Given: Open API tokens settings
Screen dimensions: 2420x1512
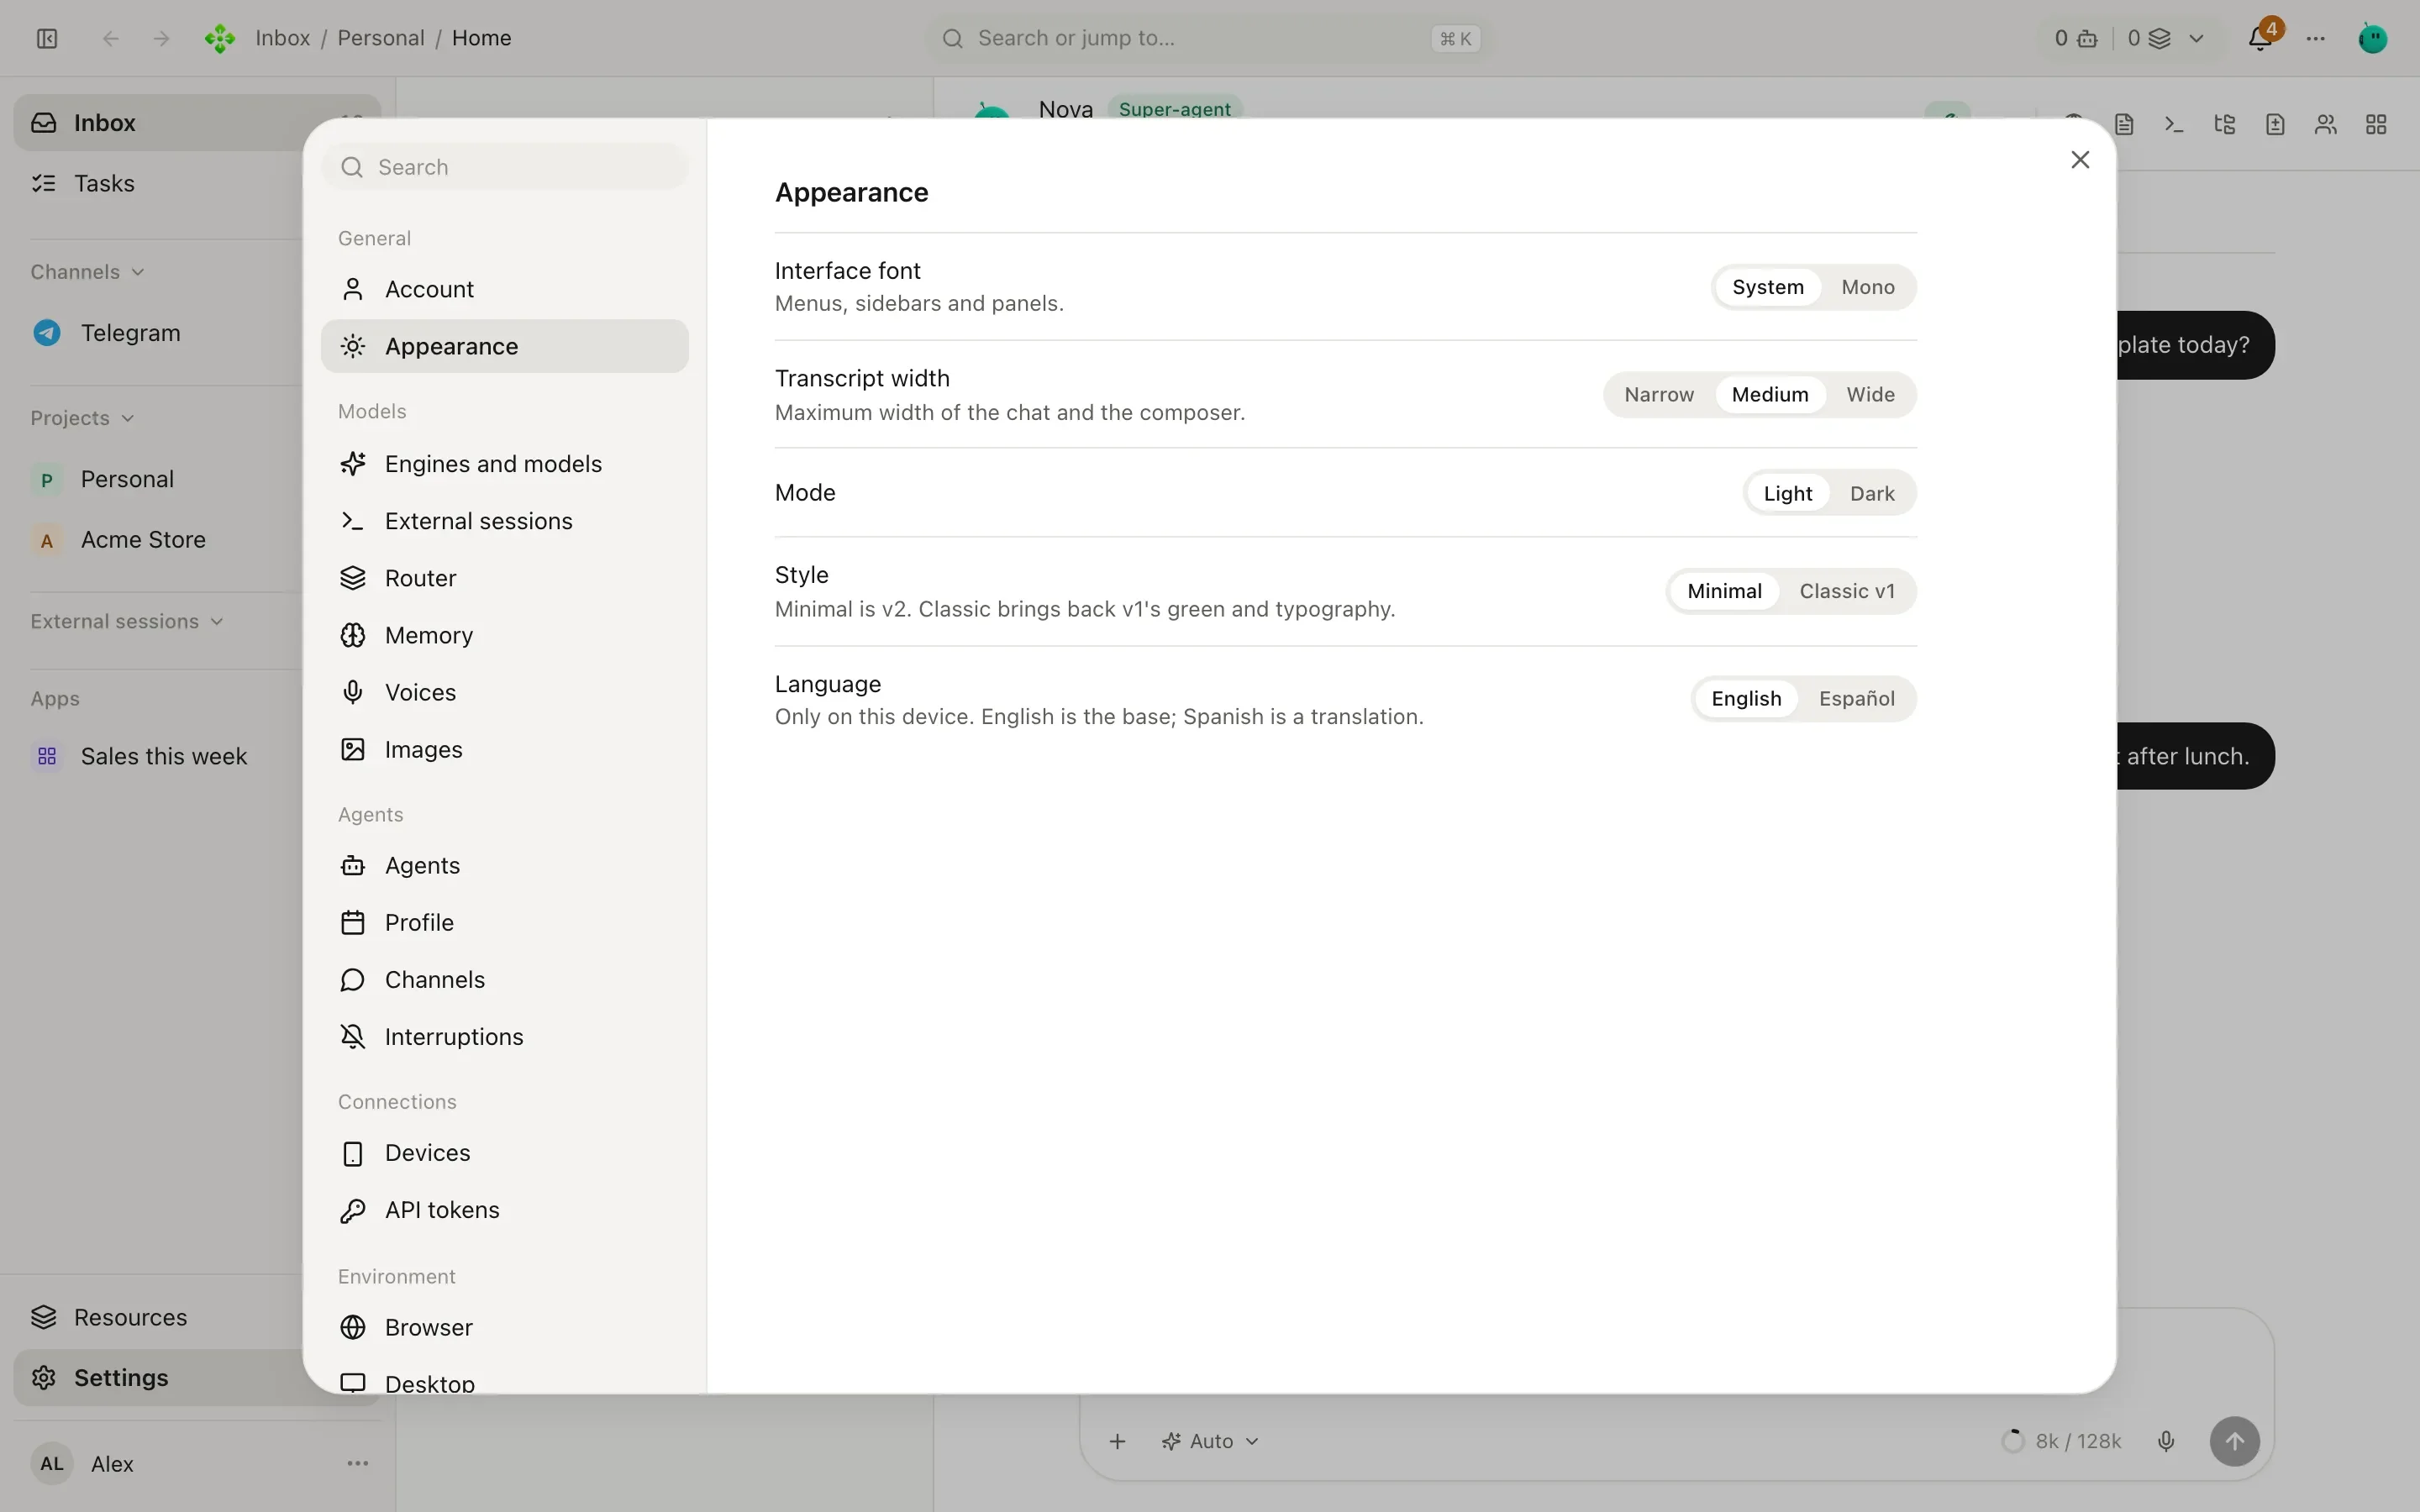Looking at the screenshot, I should [x=504, y=1210].
